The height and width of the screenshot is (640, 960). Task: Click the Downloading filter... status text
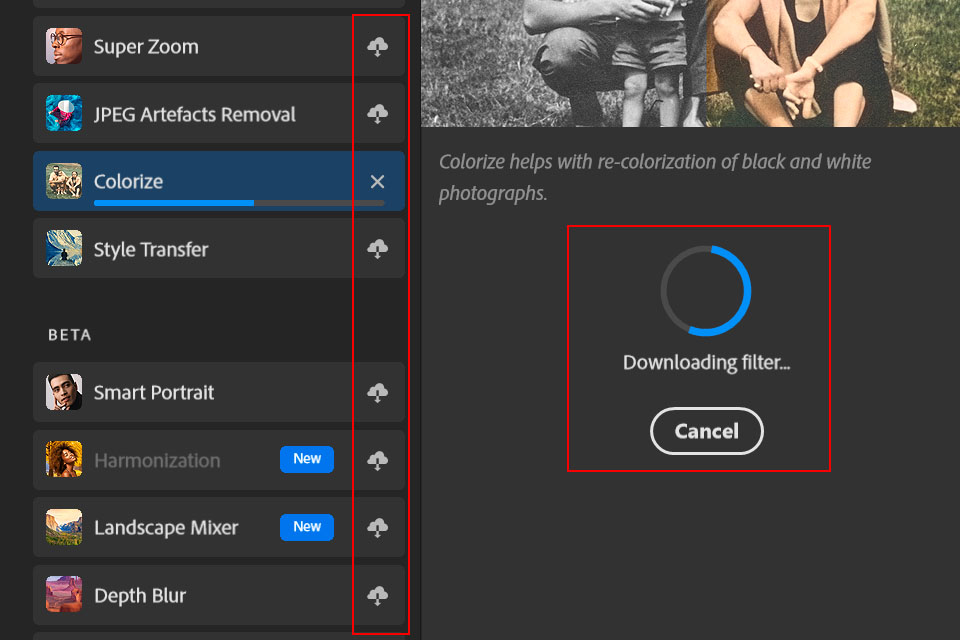pos(707,363)
